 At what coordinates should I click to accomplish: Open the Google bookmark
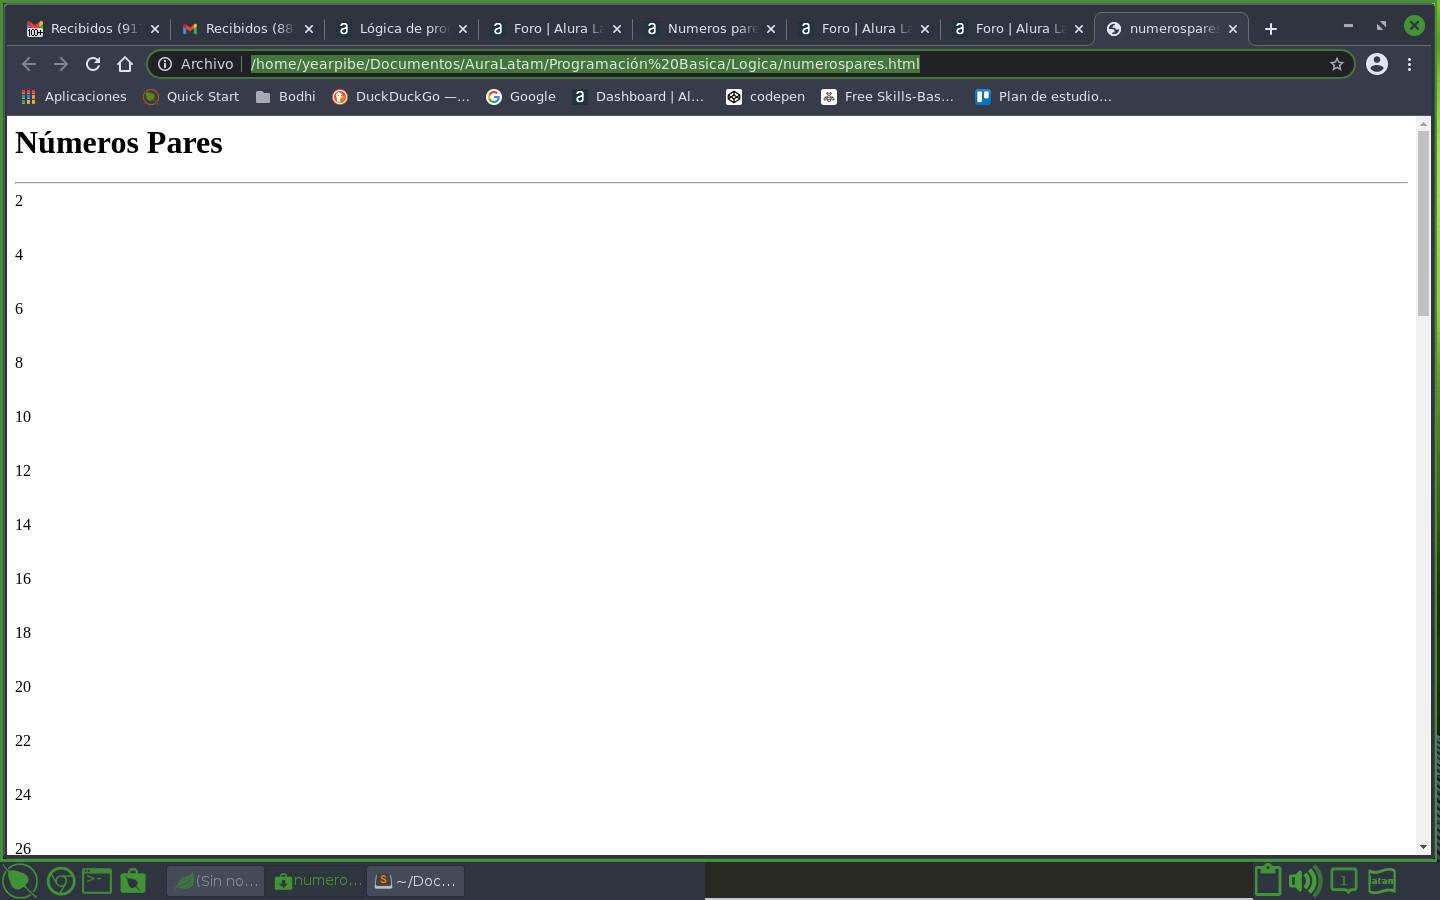point(521,97)
